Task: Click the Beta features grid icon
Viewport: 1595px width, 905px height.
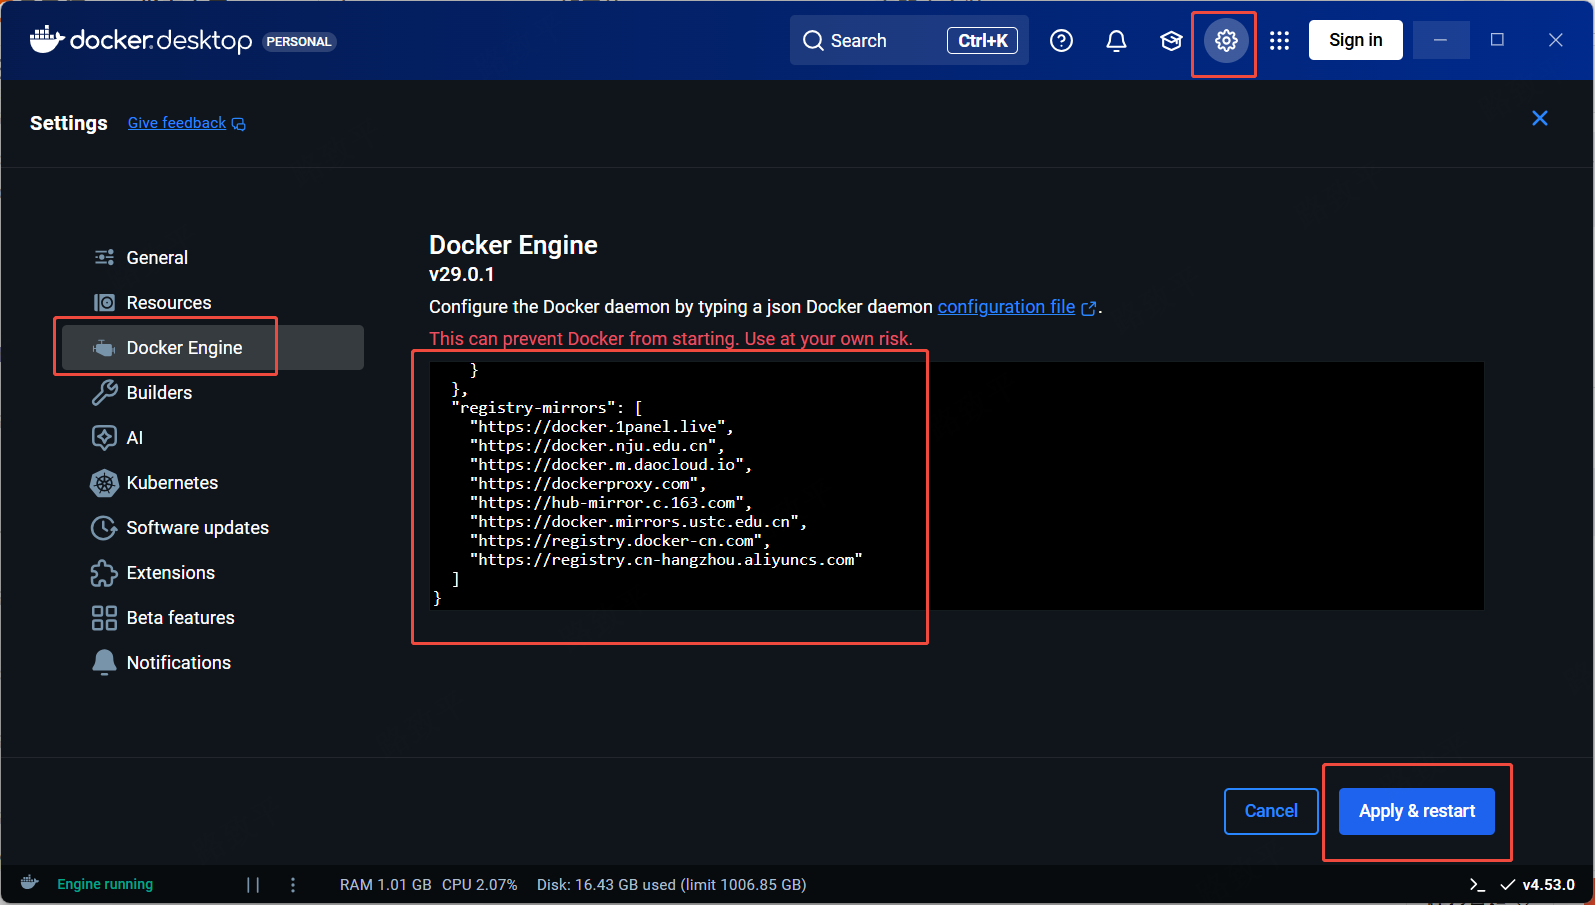Action: [104, 618]
